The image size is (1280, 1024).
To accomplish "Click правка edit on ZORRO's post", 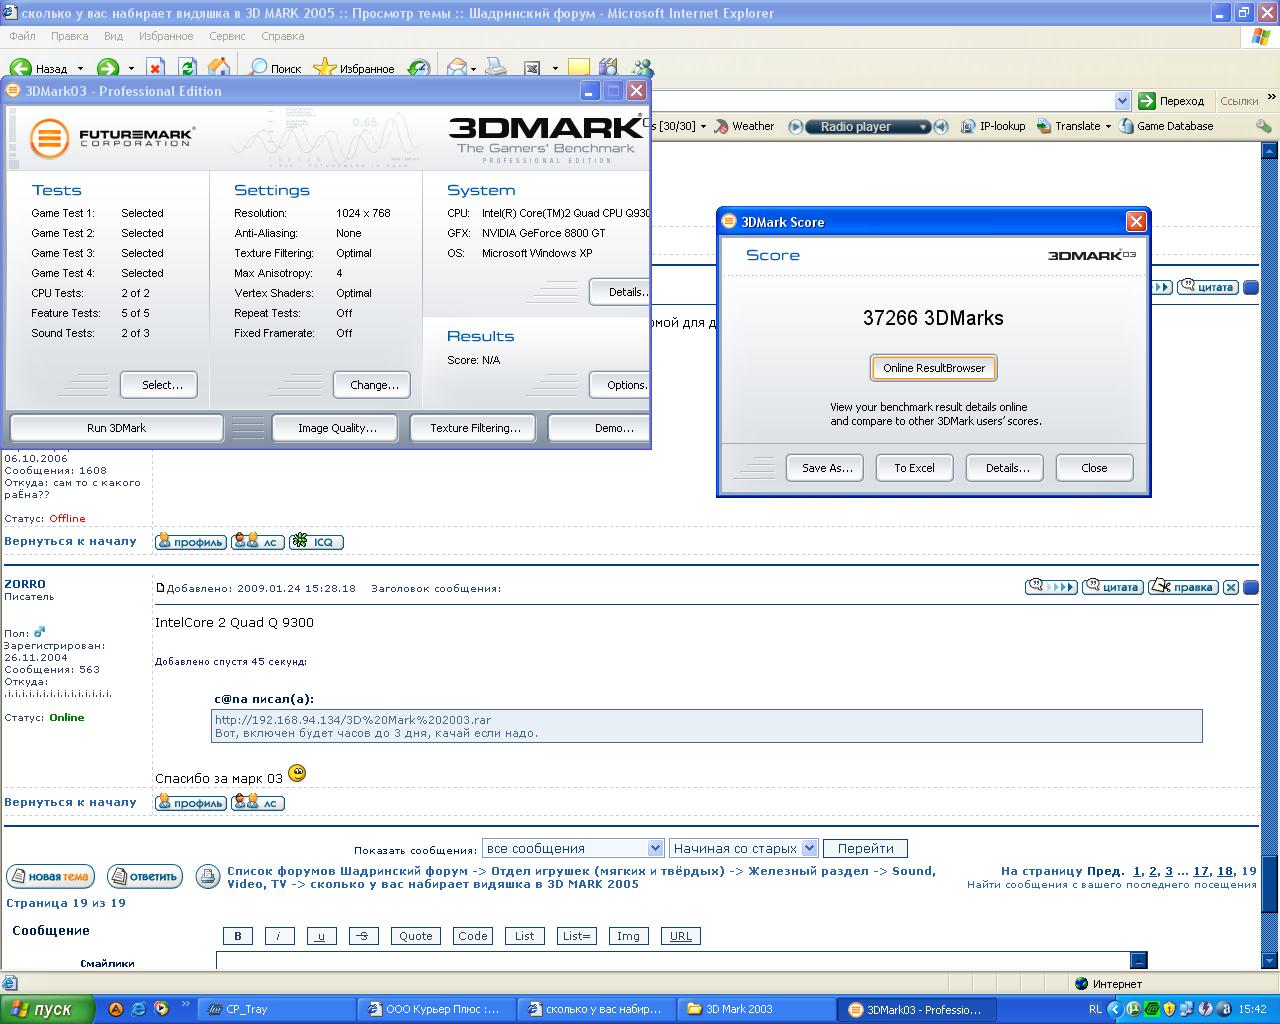I will click(x=1183, y=587).
